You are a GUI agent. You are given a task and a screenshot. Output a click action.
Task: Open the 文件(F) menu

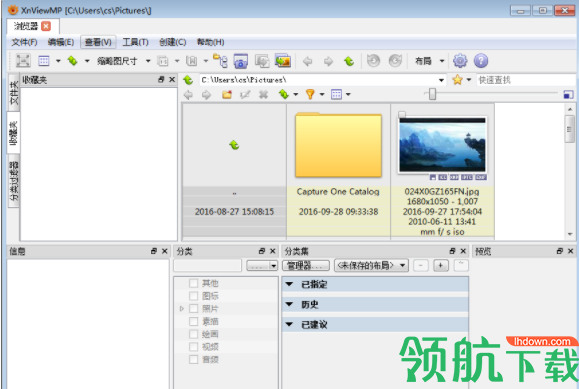pyautogui.click(x=24, y=42)
